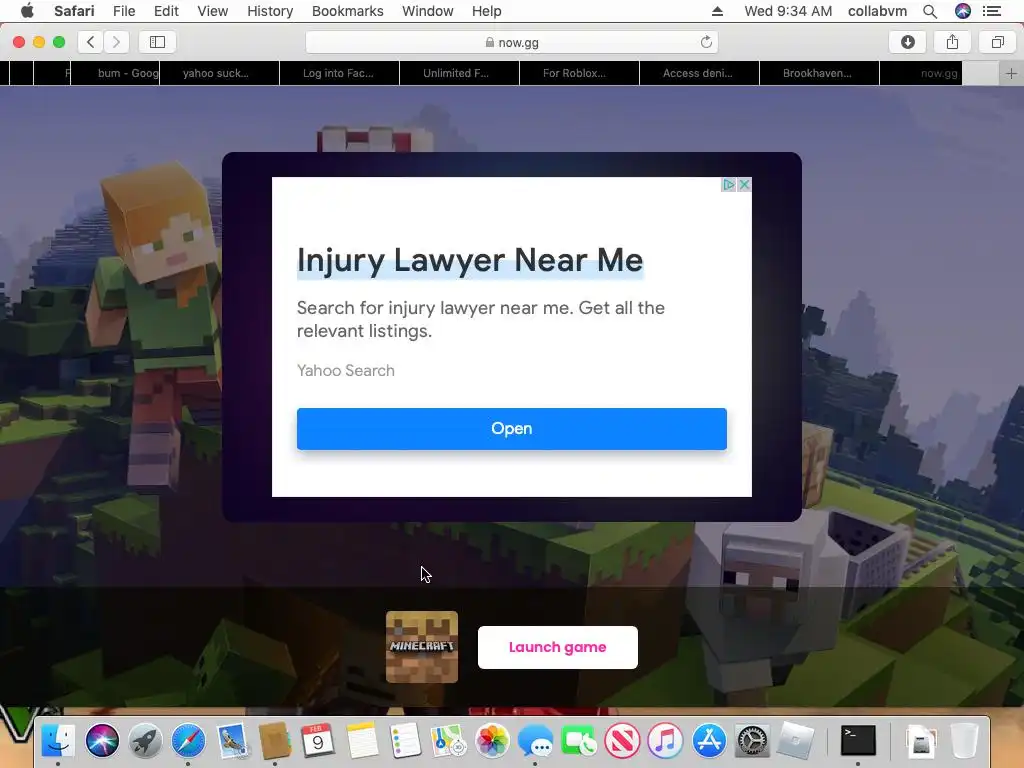
Task: Open the Injury Lawyer Near Me headline
Action: tap(470, 260)
